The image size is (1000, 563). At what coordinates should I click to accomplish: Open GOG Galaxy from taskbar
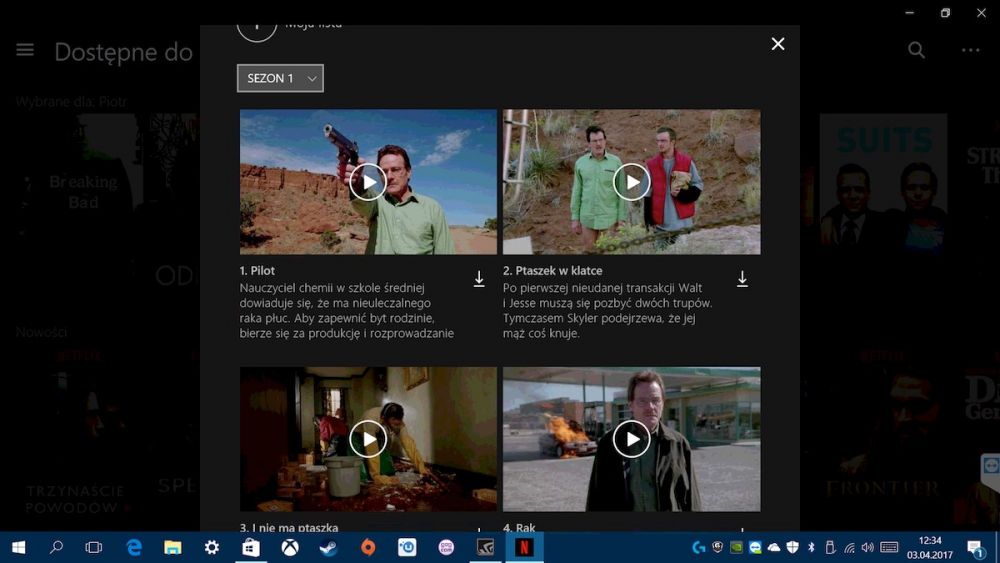pos(446,547)
